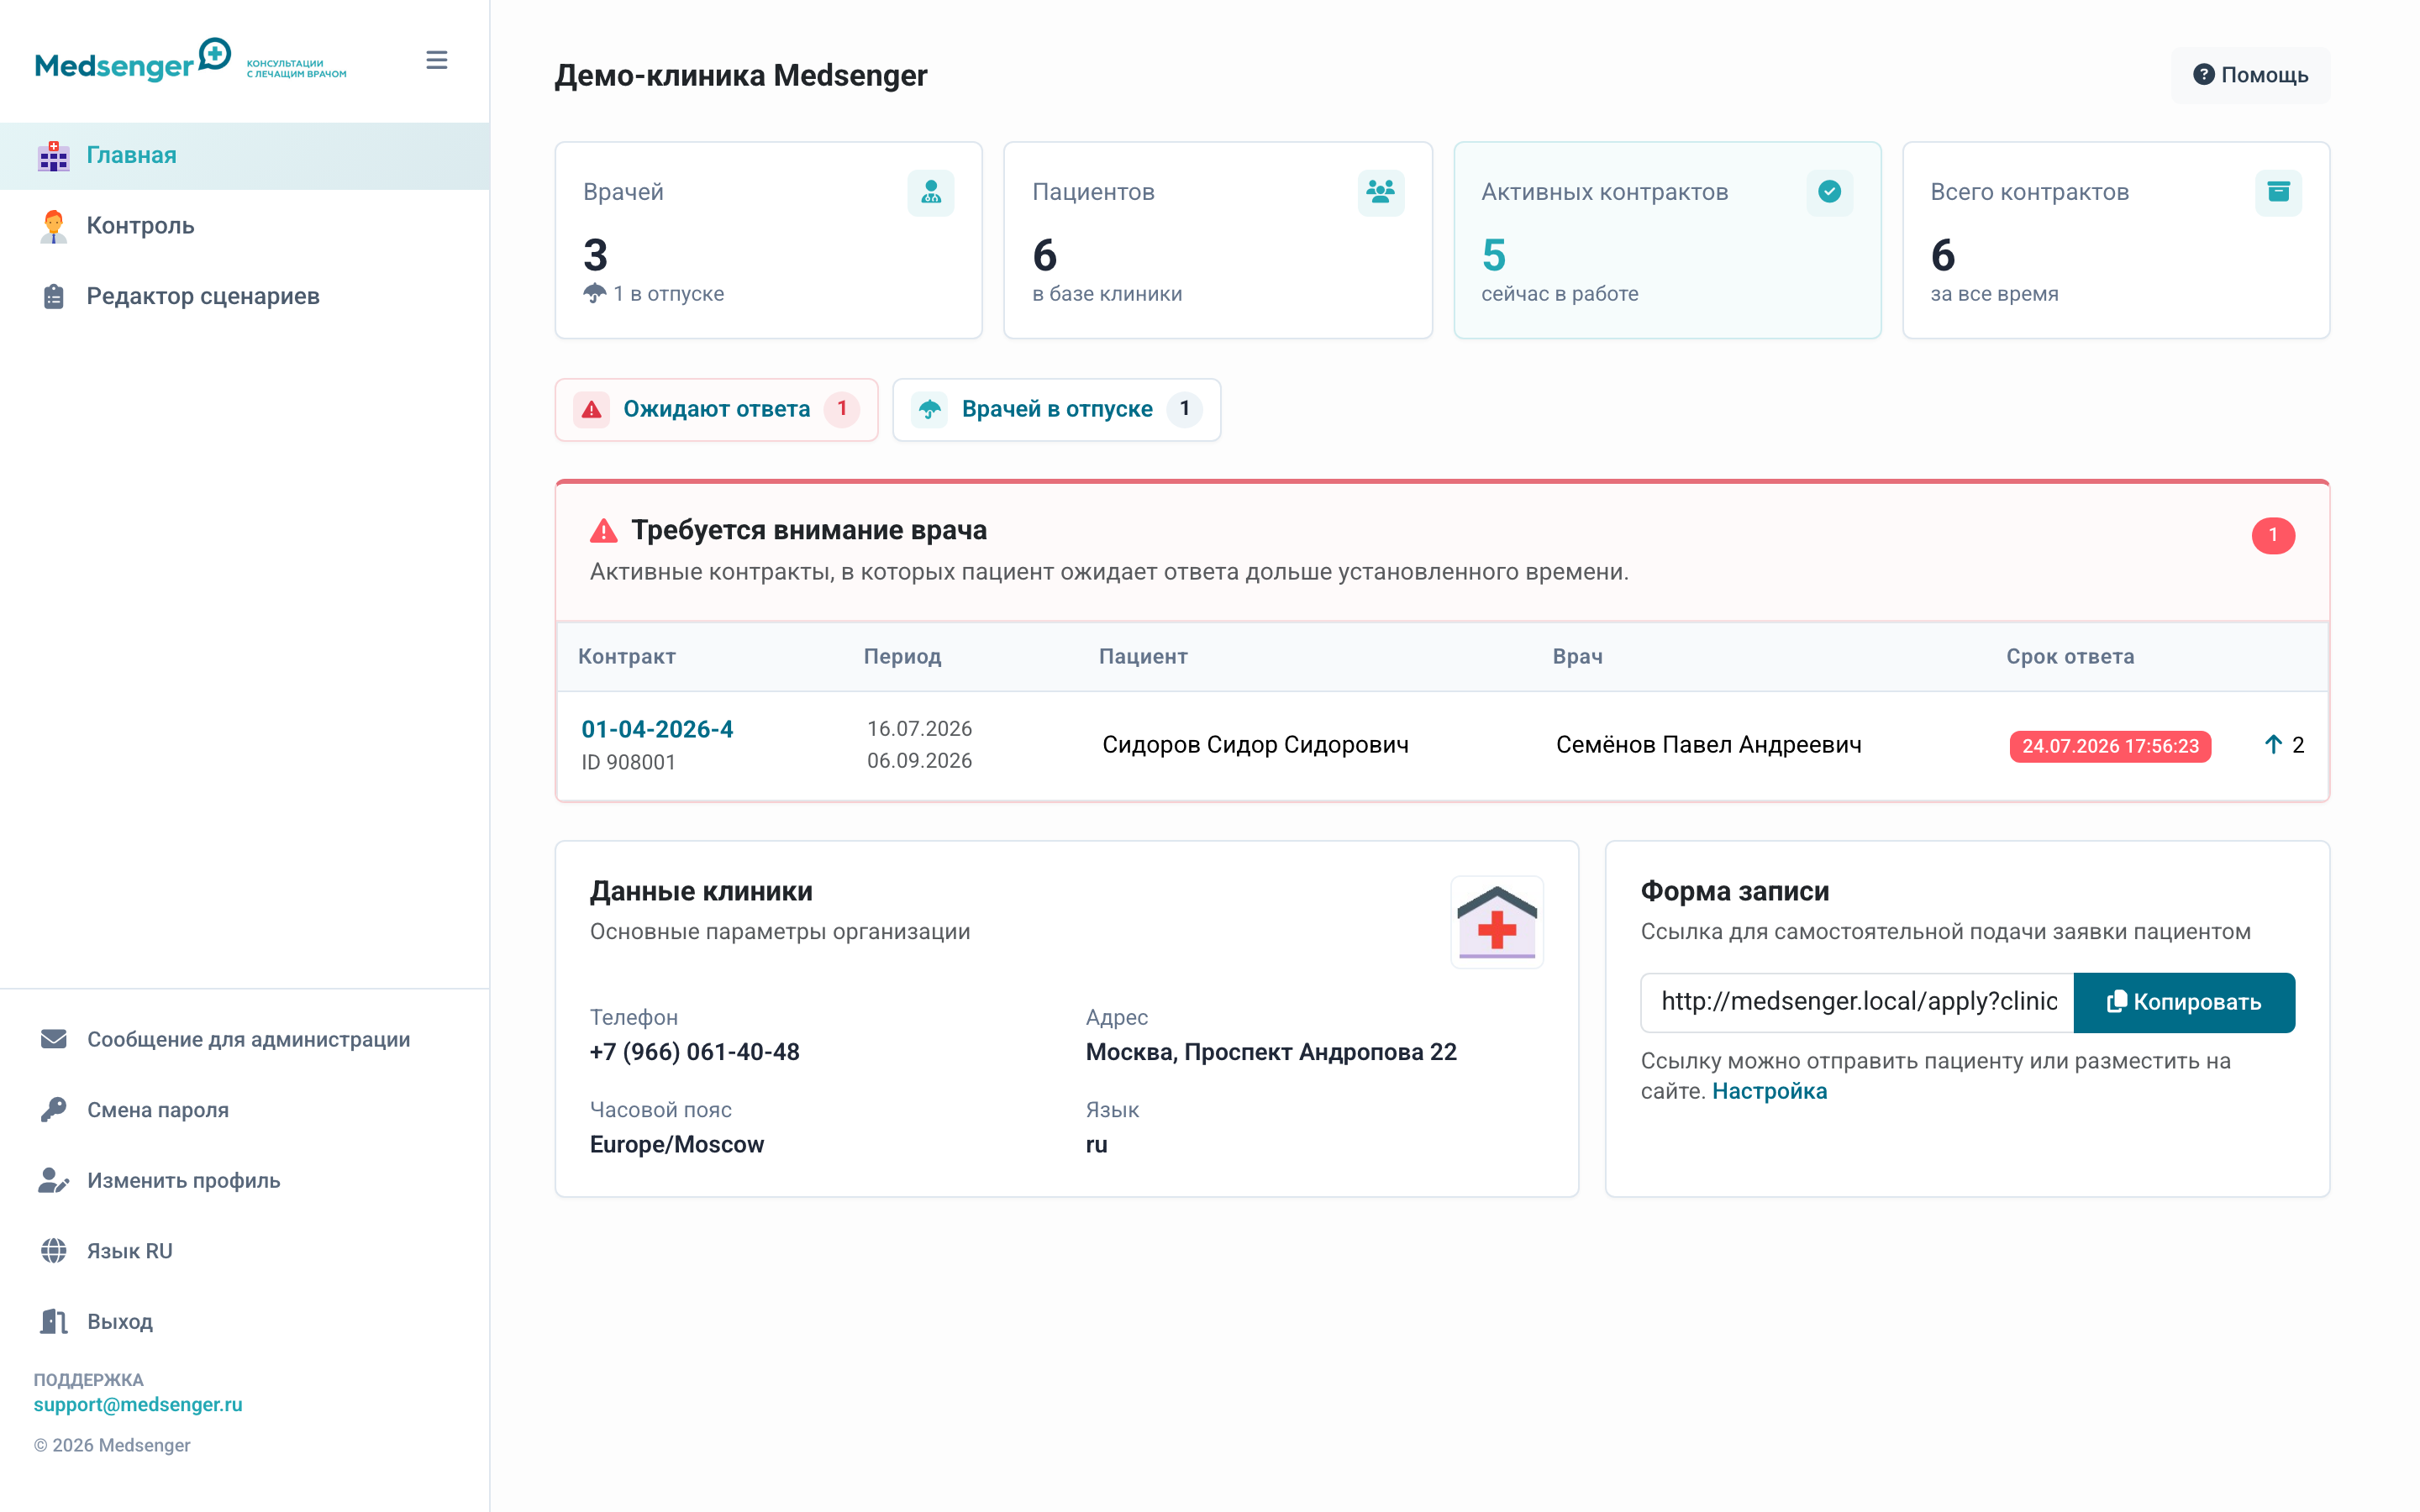Log out using Выход

point(245,1322)
